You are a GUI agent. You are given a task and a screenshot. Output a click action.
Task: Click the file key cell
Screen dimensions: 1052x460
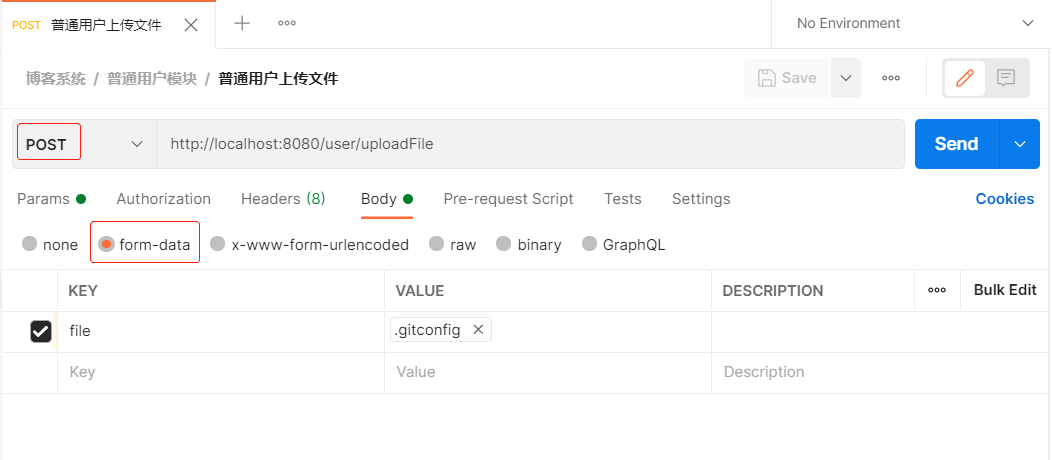click(x=221, y=331)
